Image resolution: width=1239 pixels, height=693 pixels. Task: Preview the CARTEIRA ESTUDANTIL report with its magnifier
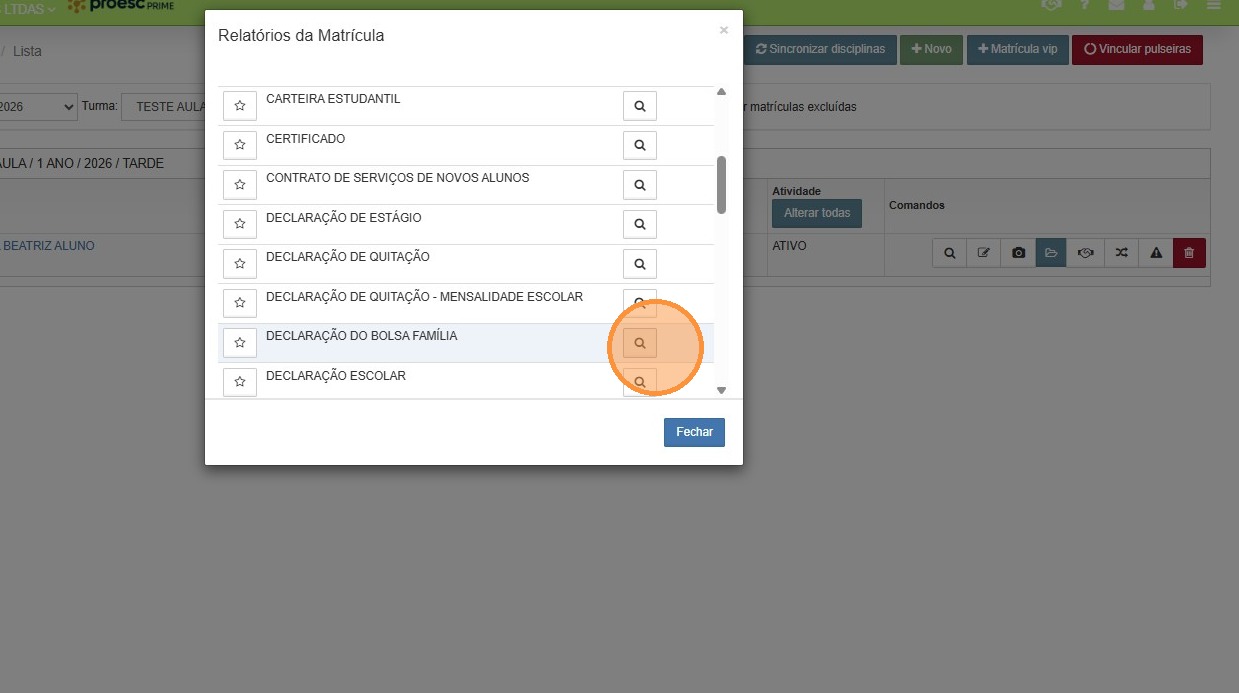(640, 105)
